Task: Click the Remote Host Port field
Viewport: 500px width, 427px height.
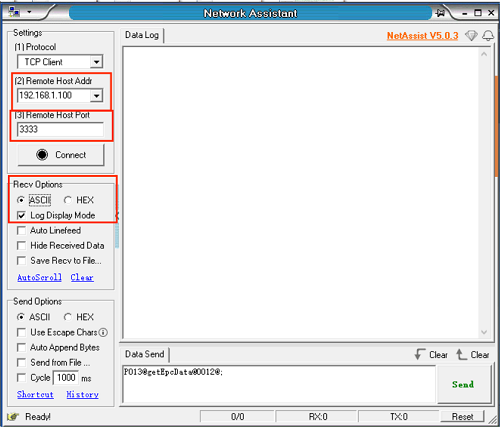Action: tap(60, 129)
